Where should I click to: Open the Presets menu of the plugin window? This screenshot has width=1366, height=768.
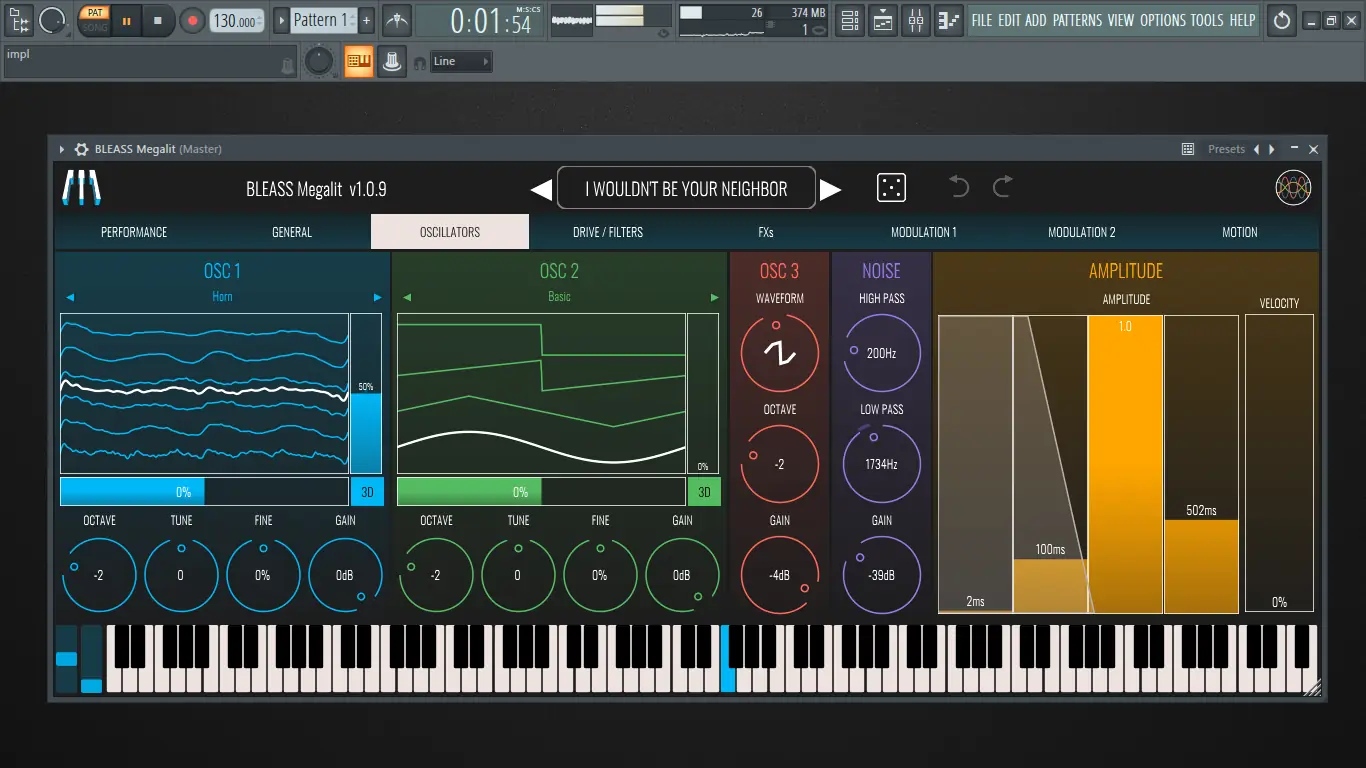1226,149
